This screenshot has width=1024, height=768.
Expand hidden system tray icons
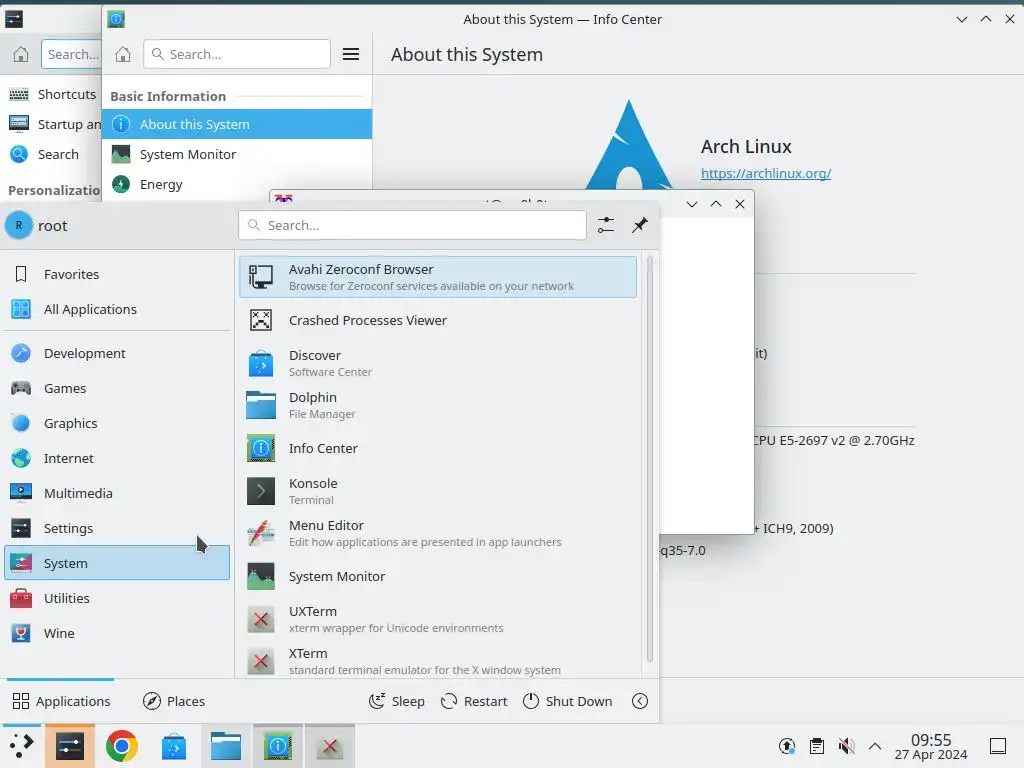(x=875, y=746)
